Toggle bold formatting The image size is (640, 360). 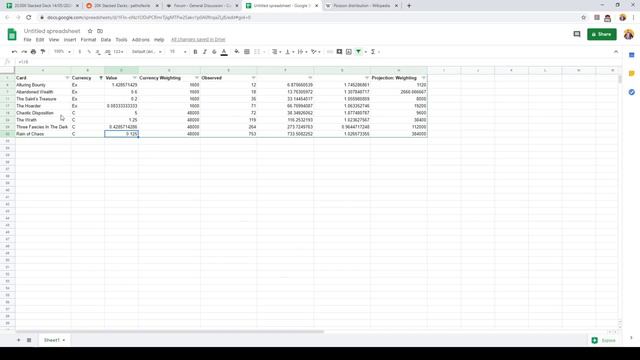point(195,52)
